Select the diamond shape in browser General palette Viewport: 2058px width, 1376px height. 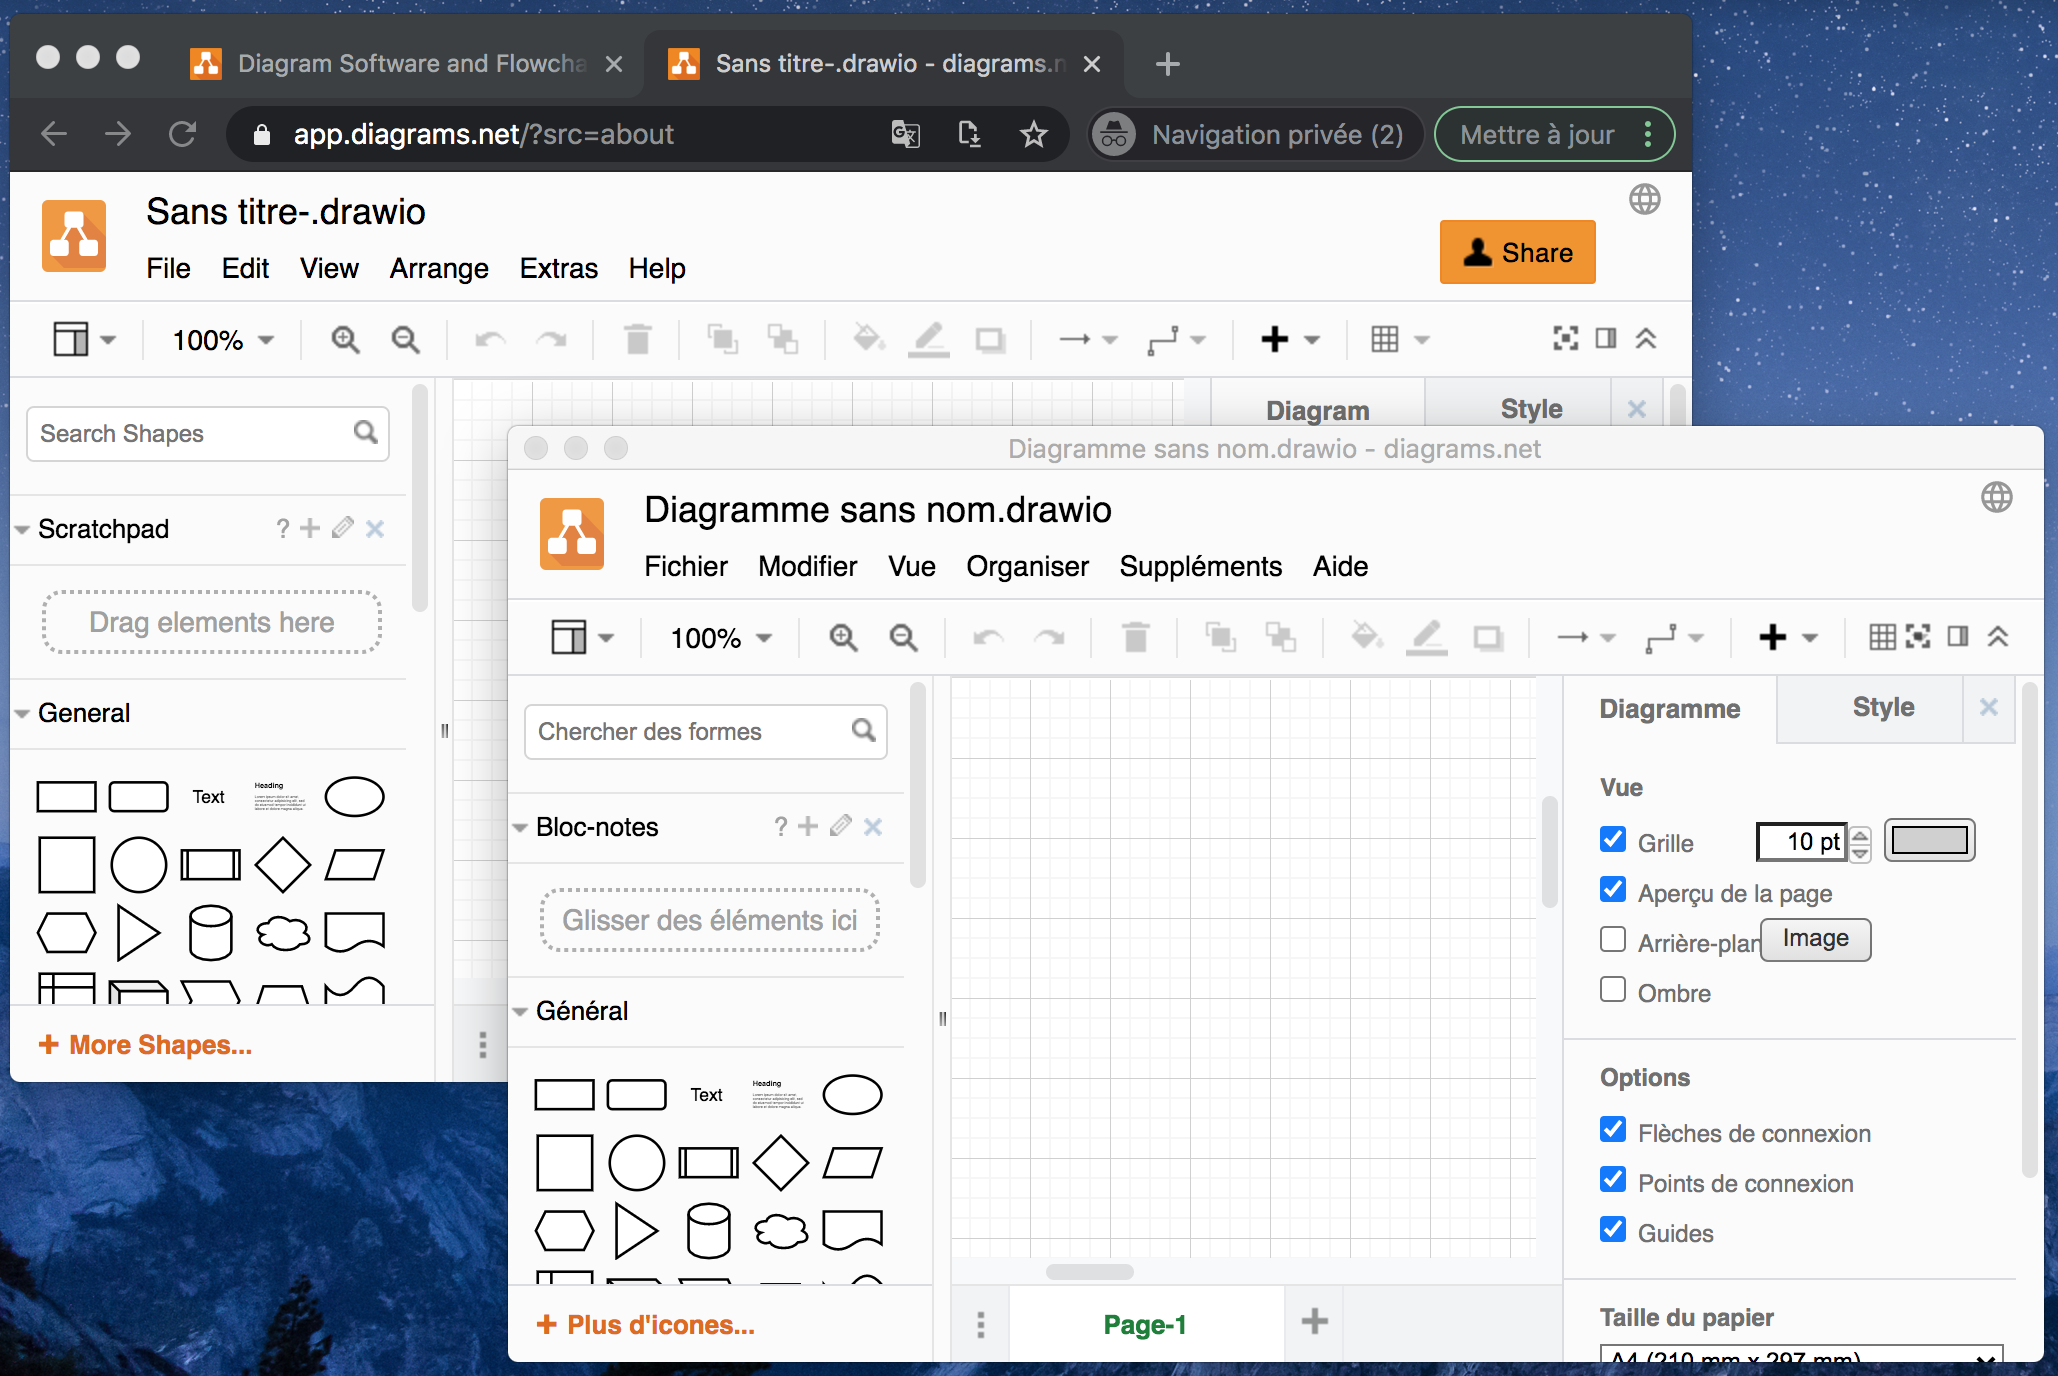(x=283, y=865)
